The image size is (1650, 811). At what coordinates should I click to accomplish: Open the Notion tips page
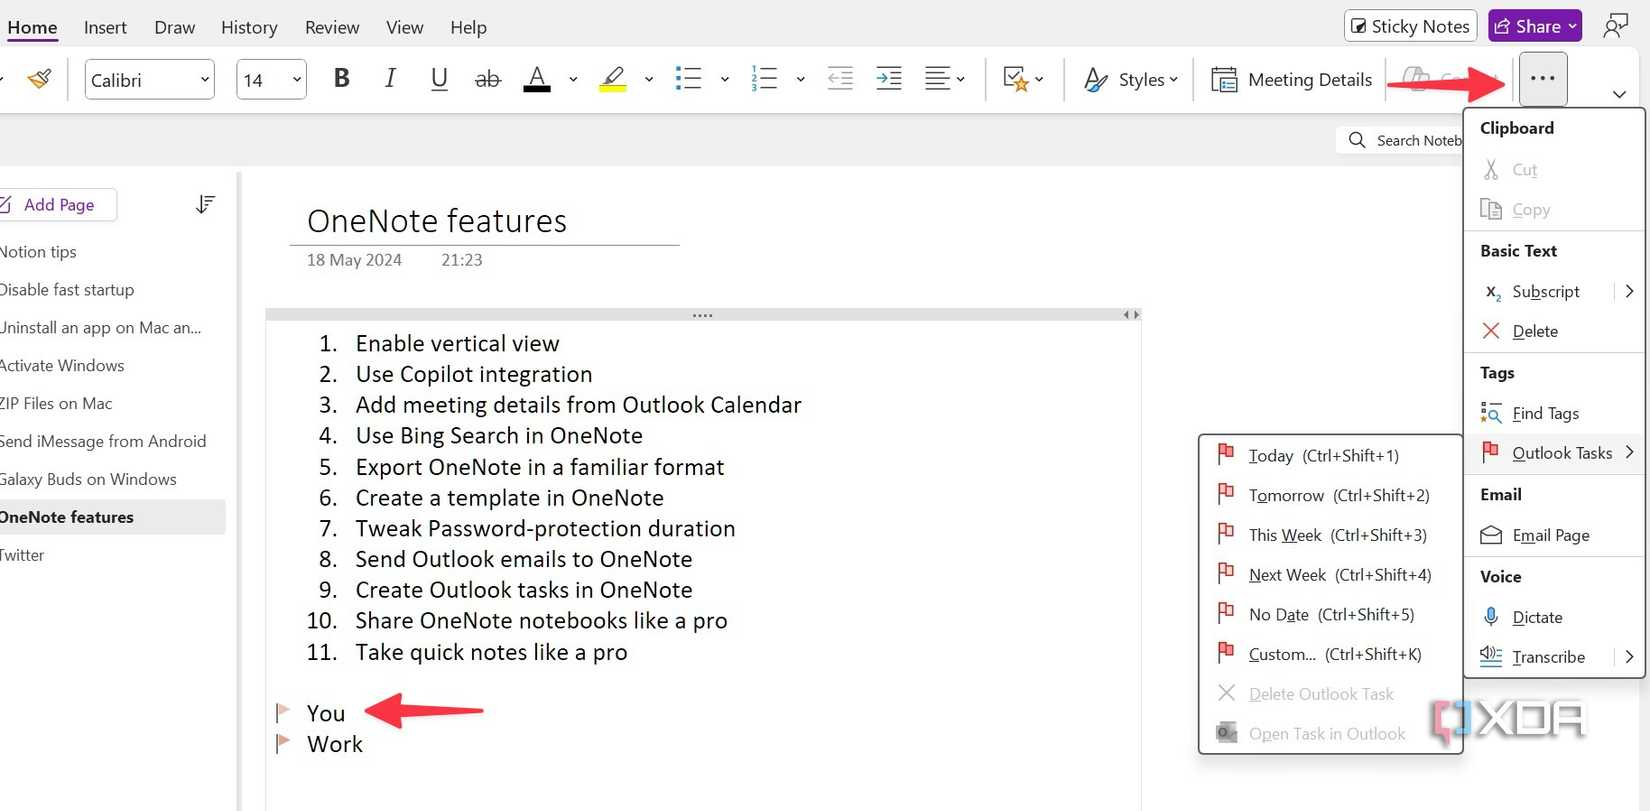click(38, 252)
